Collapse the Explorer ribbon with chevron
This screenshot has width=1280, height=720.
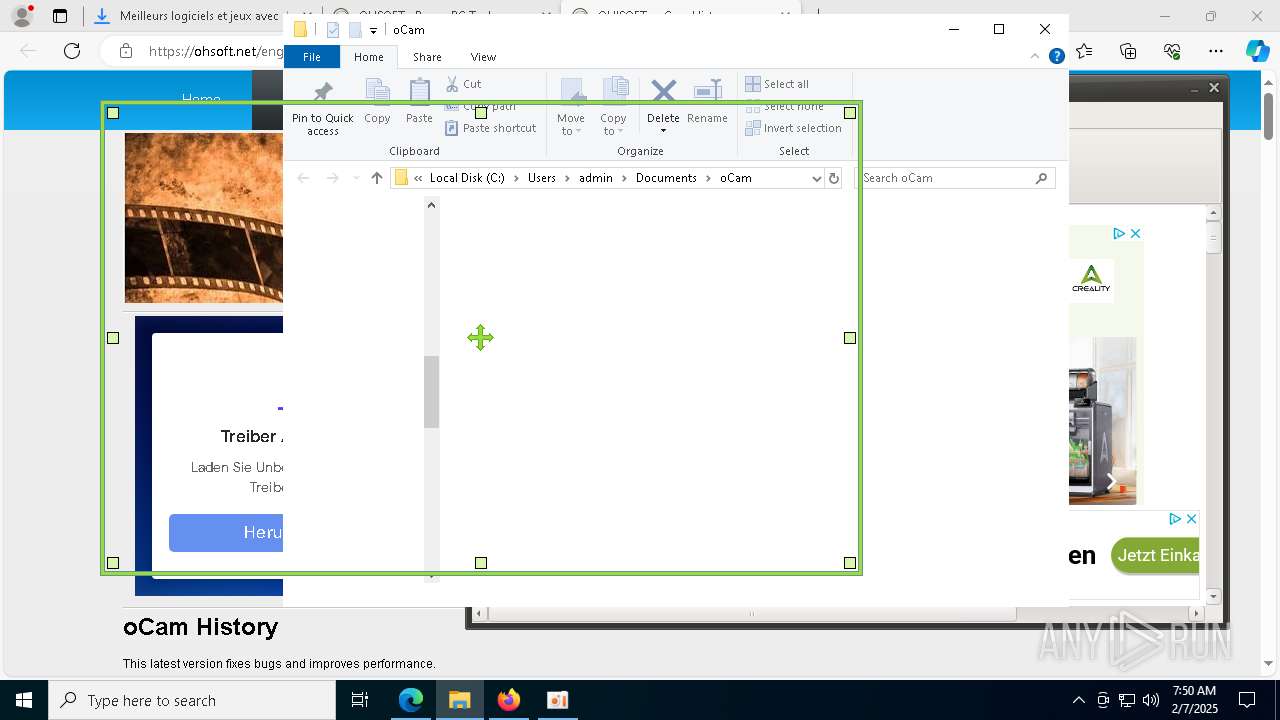pos(1035,57)
